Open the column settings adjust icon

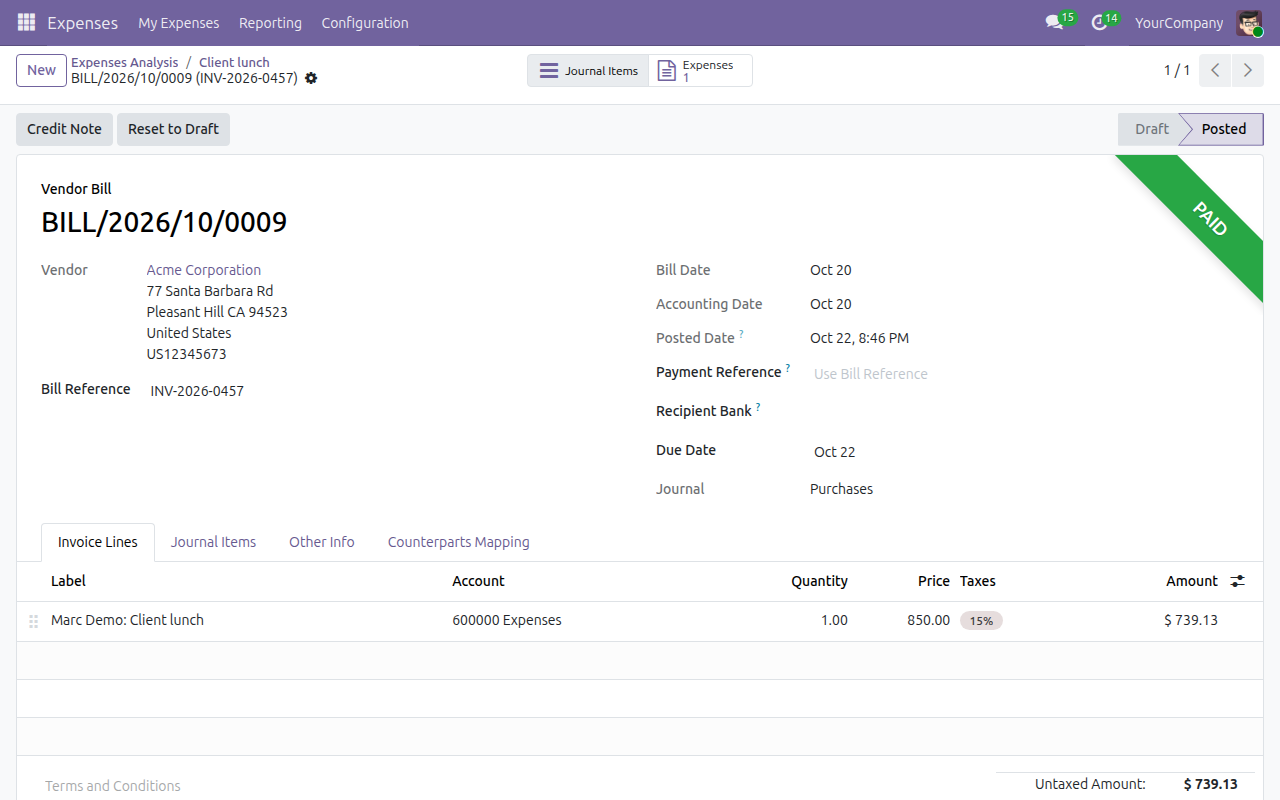tap(1237, 581)
